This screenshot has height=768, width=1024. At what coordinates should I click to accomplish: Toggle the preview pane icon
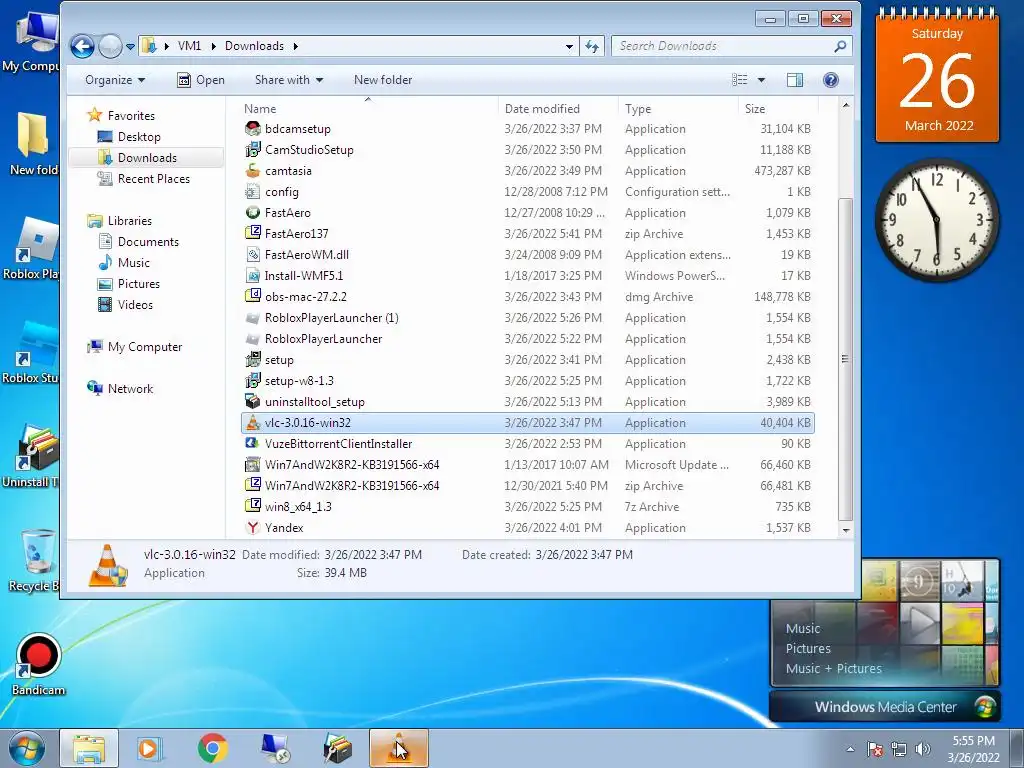[795, 80]
